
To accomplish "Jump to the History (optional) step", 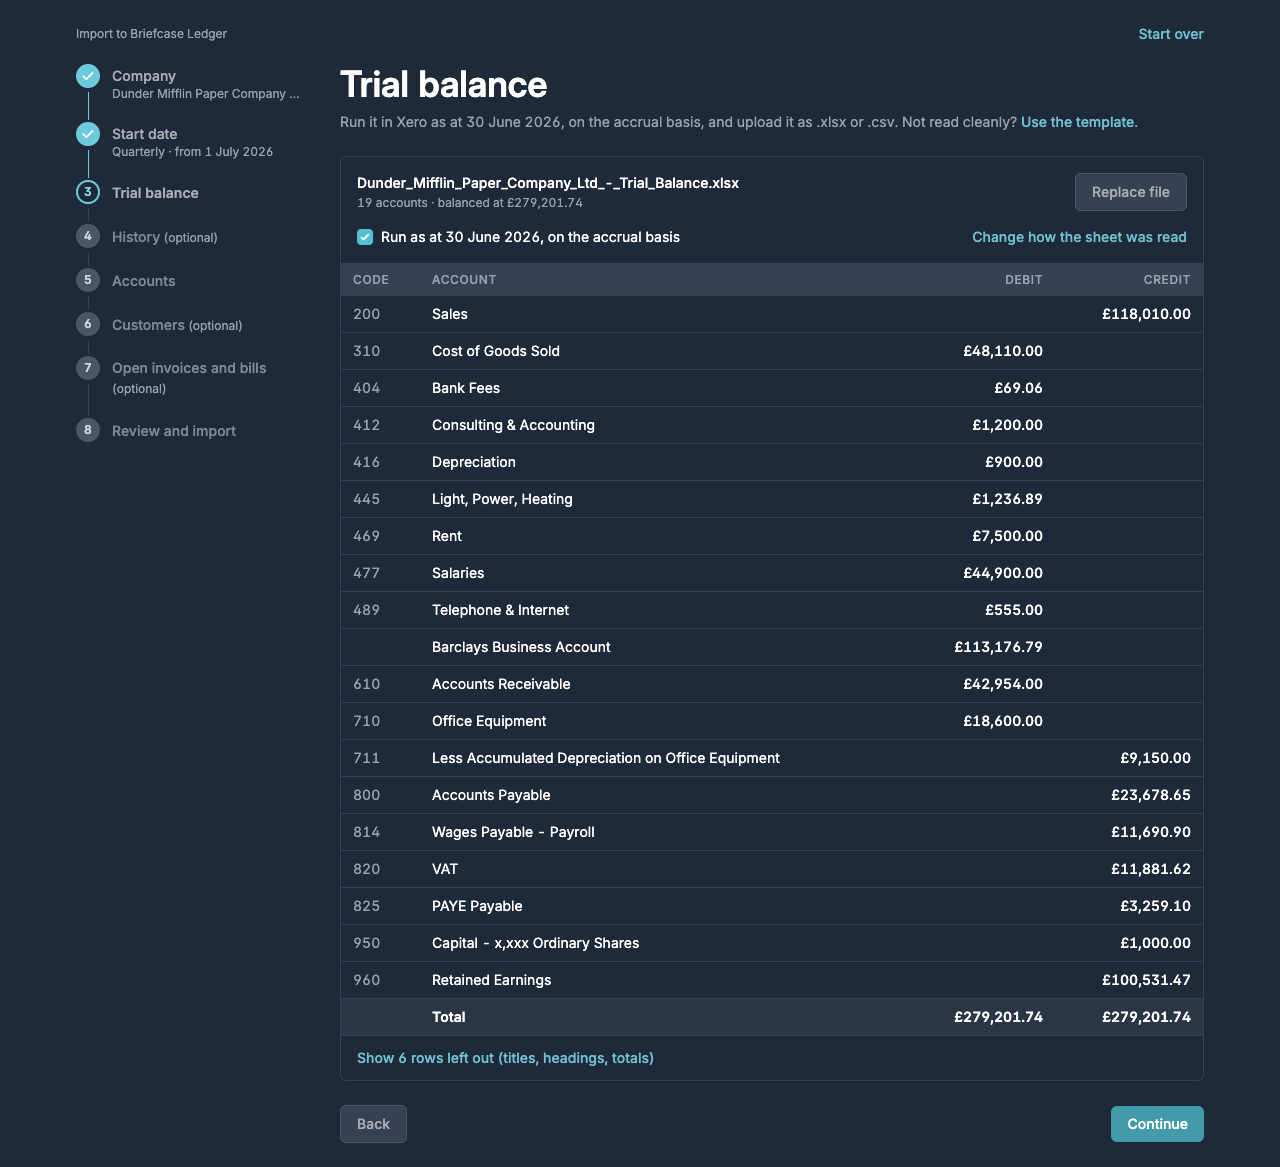I will [x=165, y=237].
